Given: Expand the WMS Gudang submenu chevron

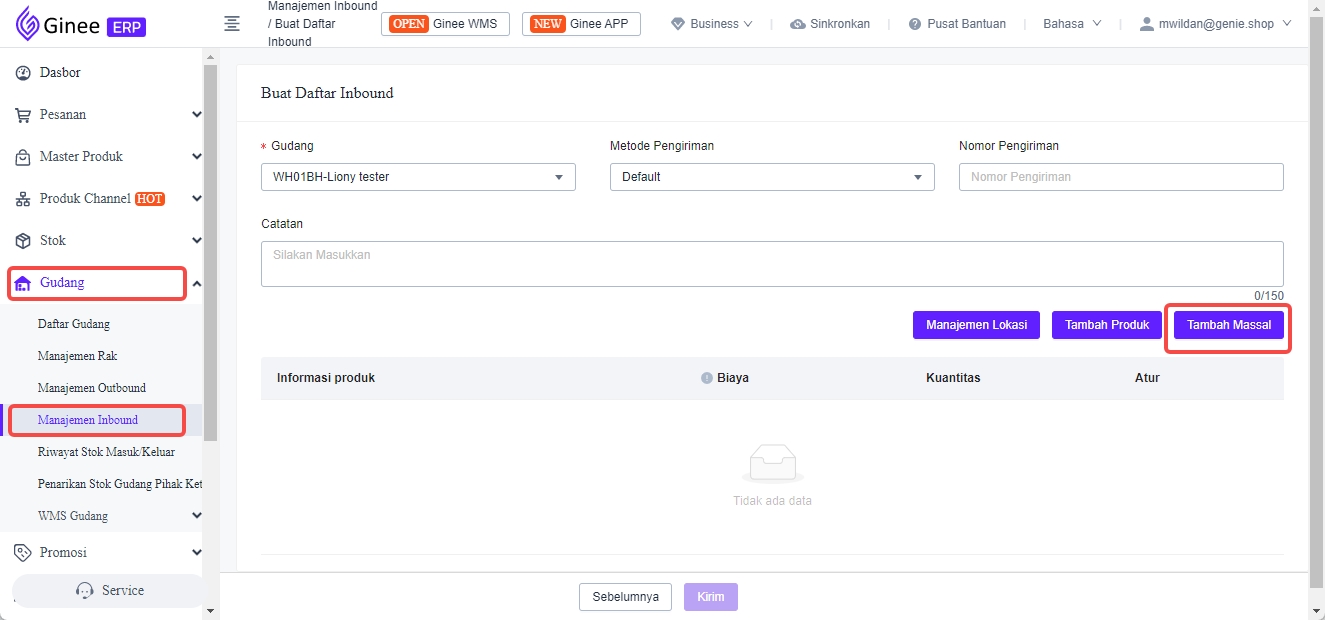Looking at the screenshot, I should click(196, 516).
